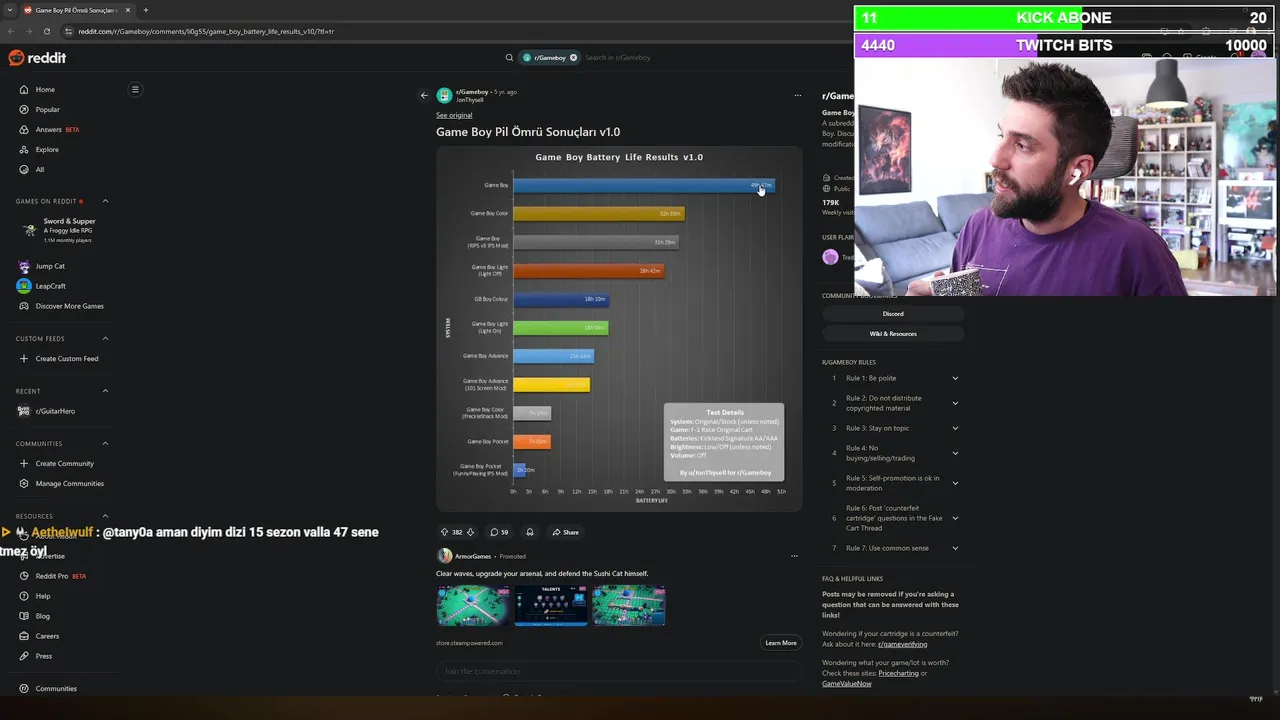Give an award to the post

pos(530,532)
